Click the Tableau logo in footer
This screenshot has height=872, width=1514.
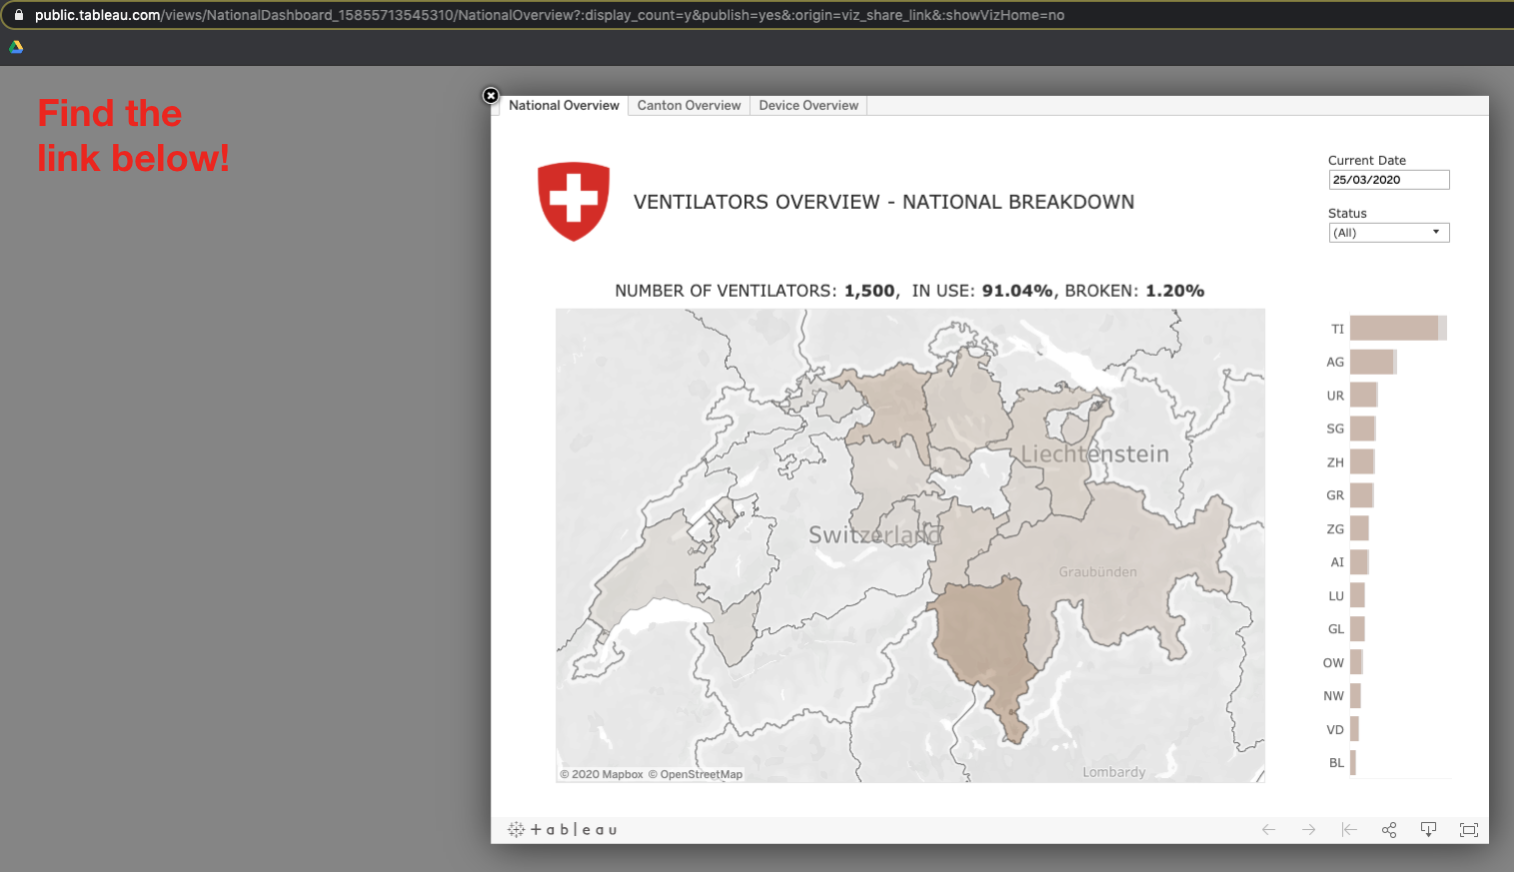click(x=562, y=830)
